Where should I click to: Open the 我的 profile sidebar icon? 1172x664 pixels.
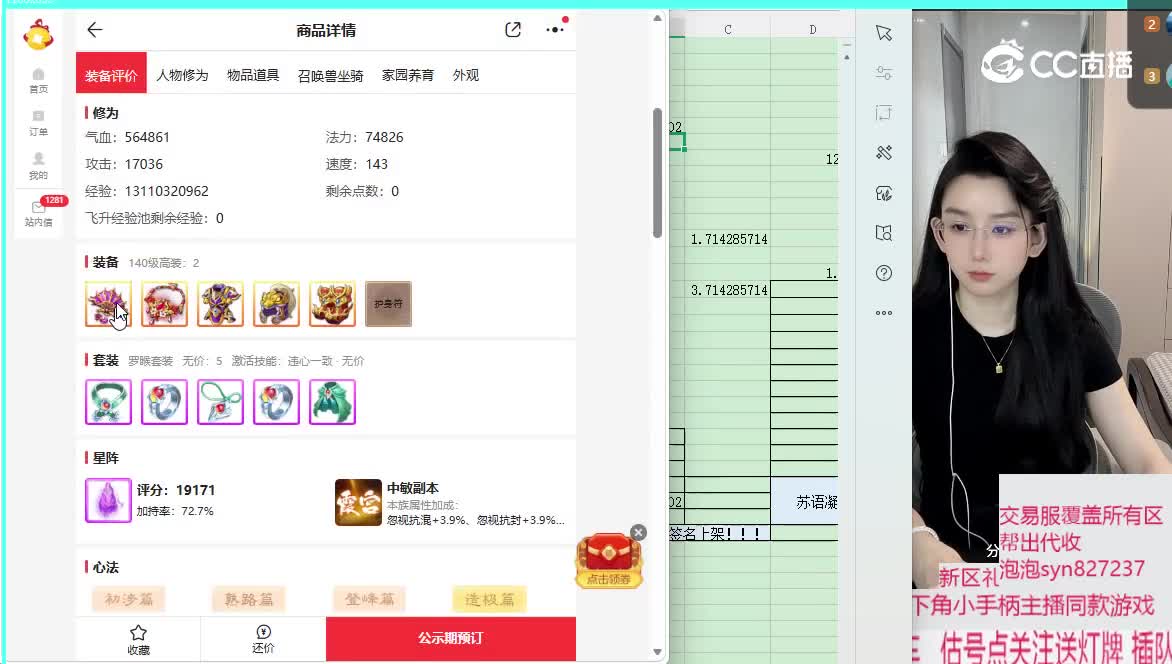pyautogui.click(x=38, y=166)
